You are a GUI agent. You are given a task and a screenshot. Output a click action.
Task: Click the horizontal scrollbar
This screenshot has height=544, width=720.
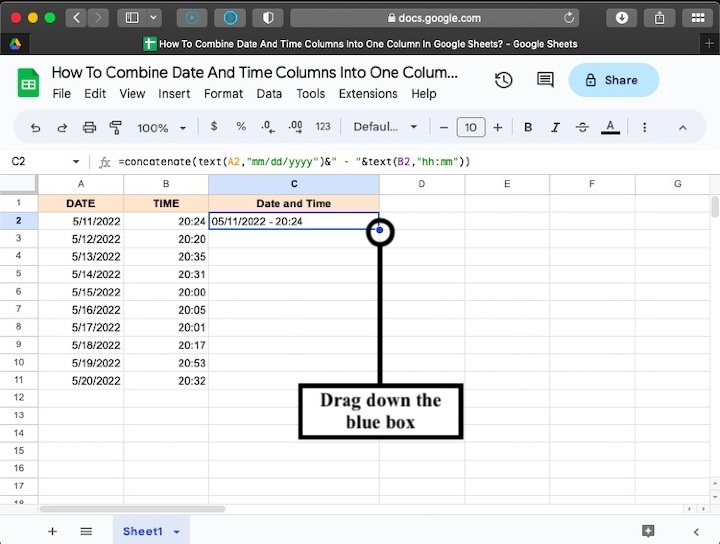(132, 509)
